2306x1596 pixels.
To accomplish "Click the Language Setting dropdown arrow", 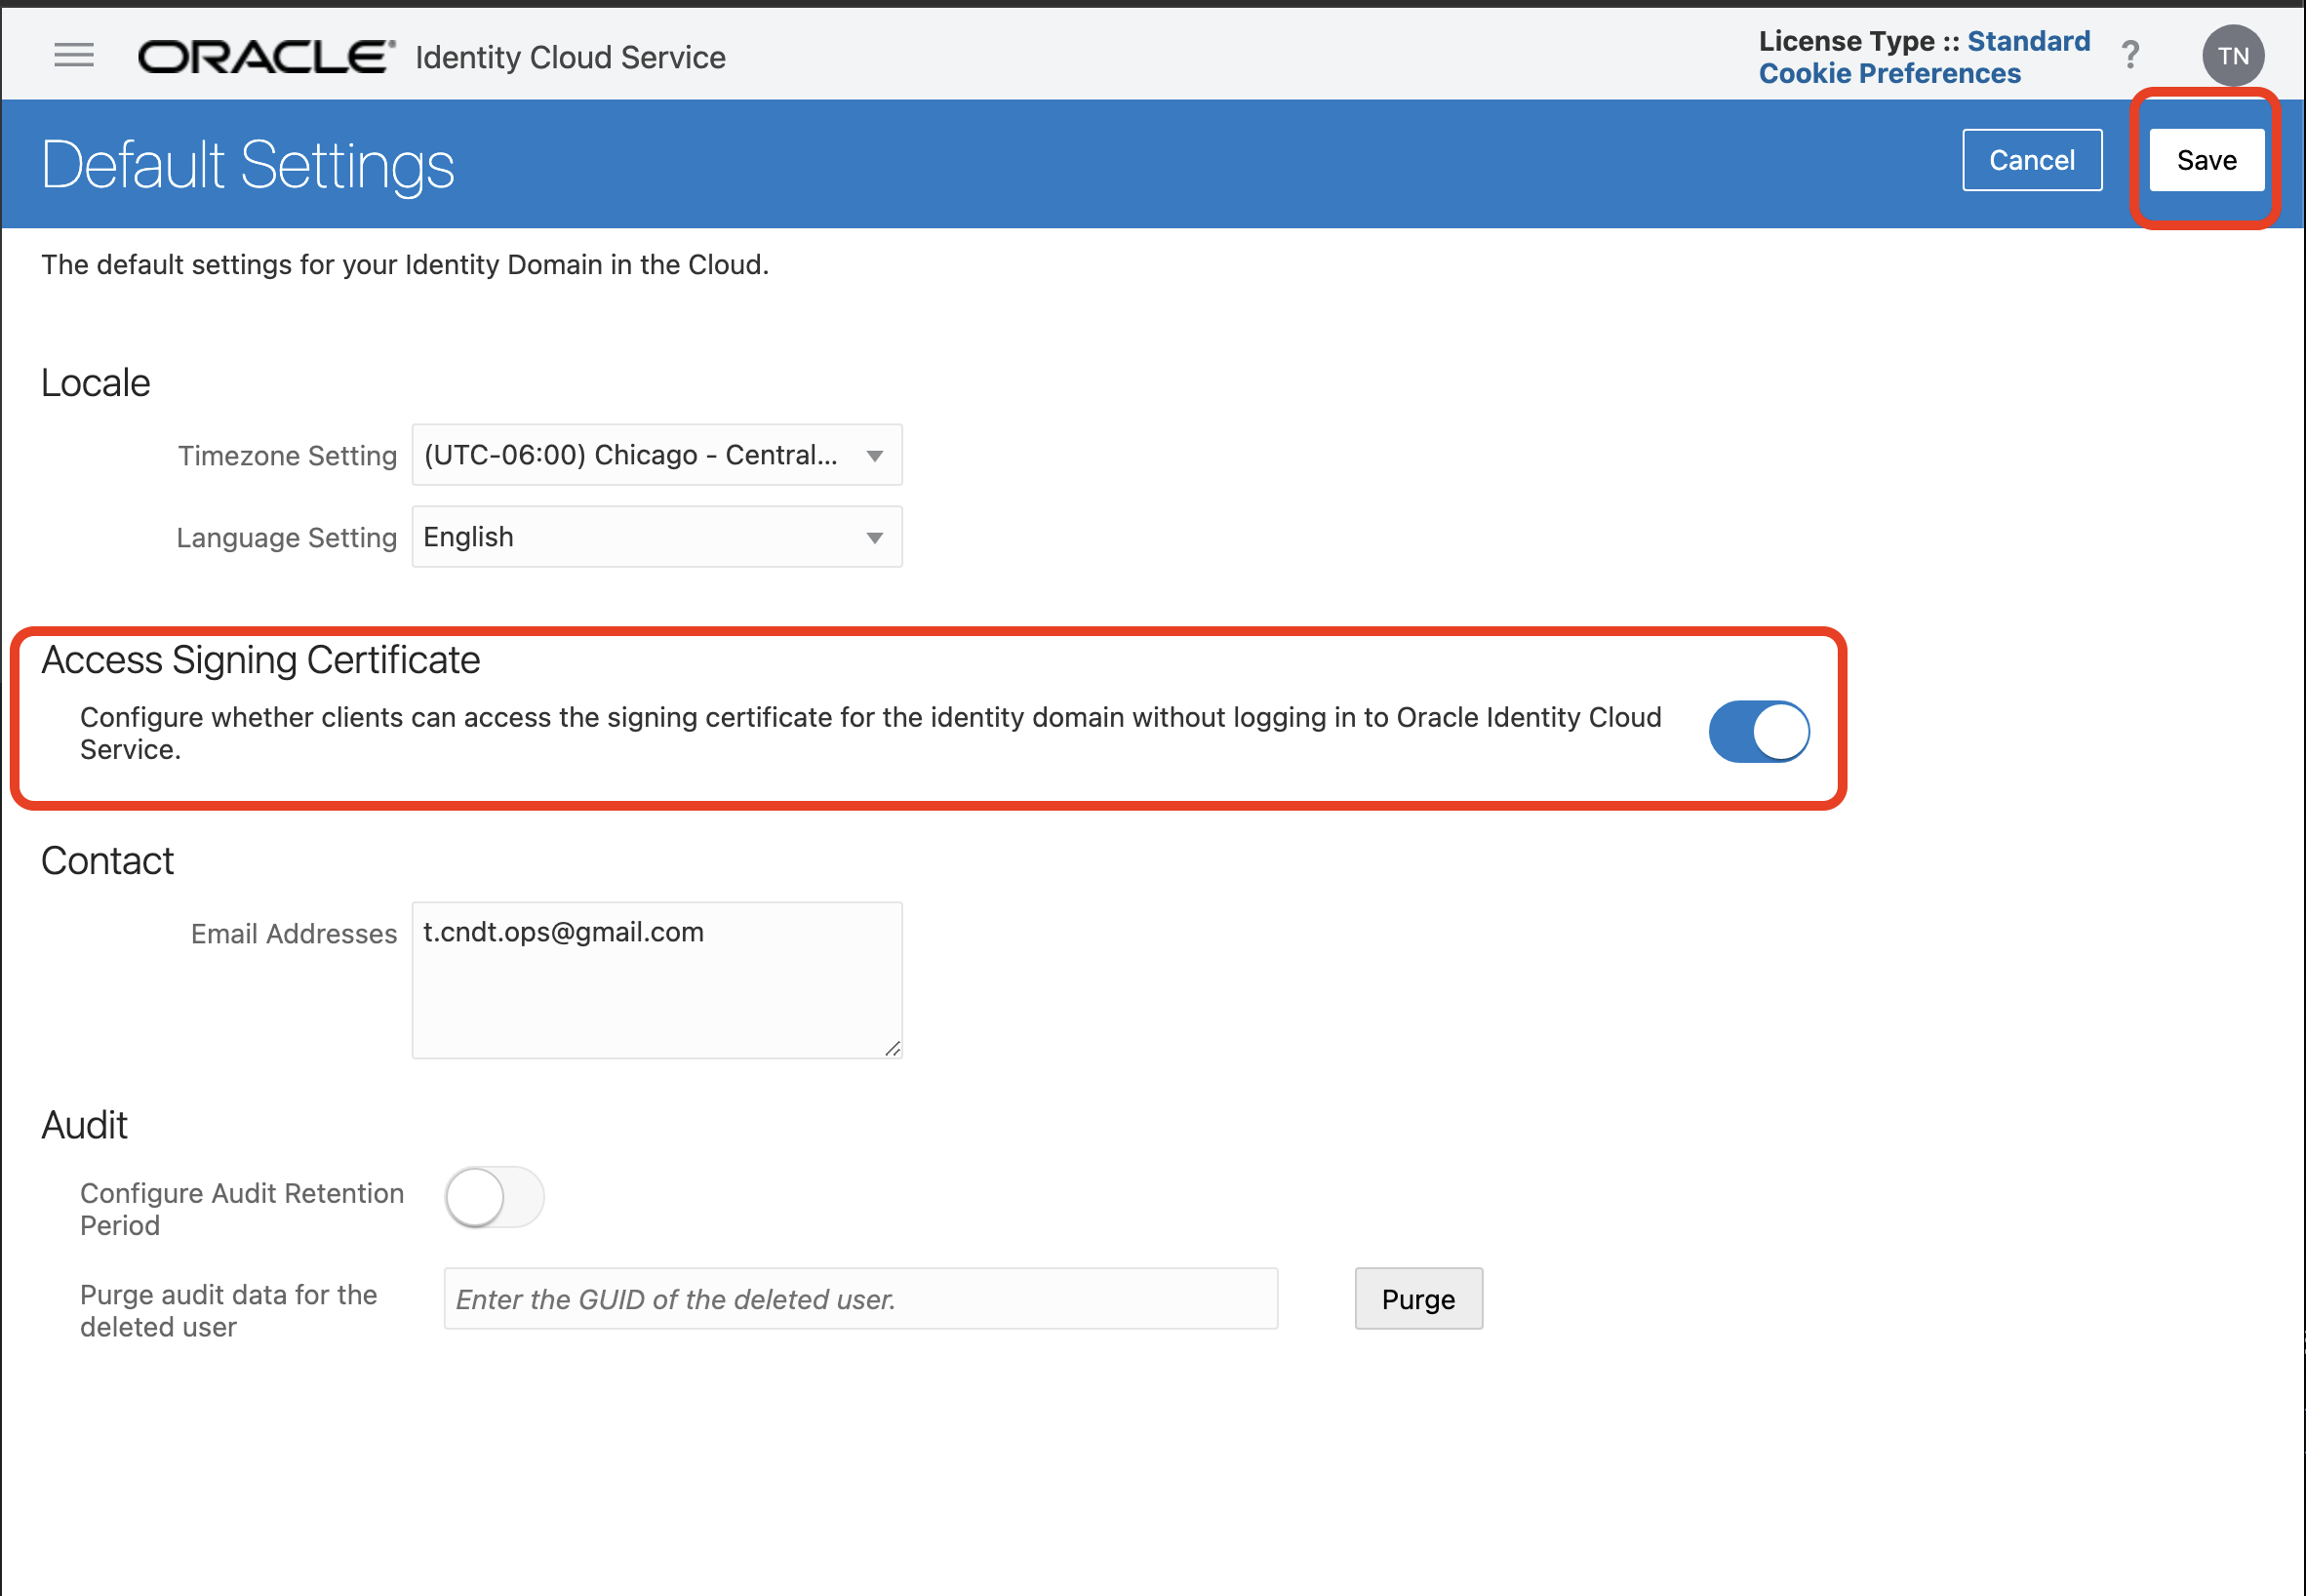I will [x=874, y=538].
